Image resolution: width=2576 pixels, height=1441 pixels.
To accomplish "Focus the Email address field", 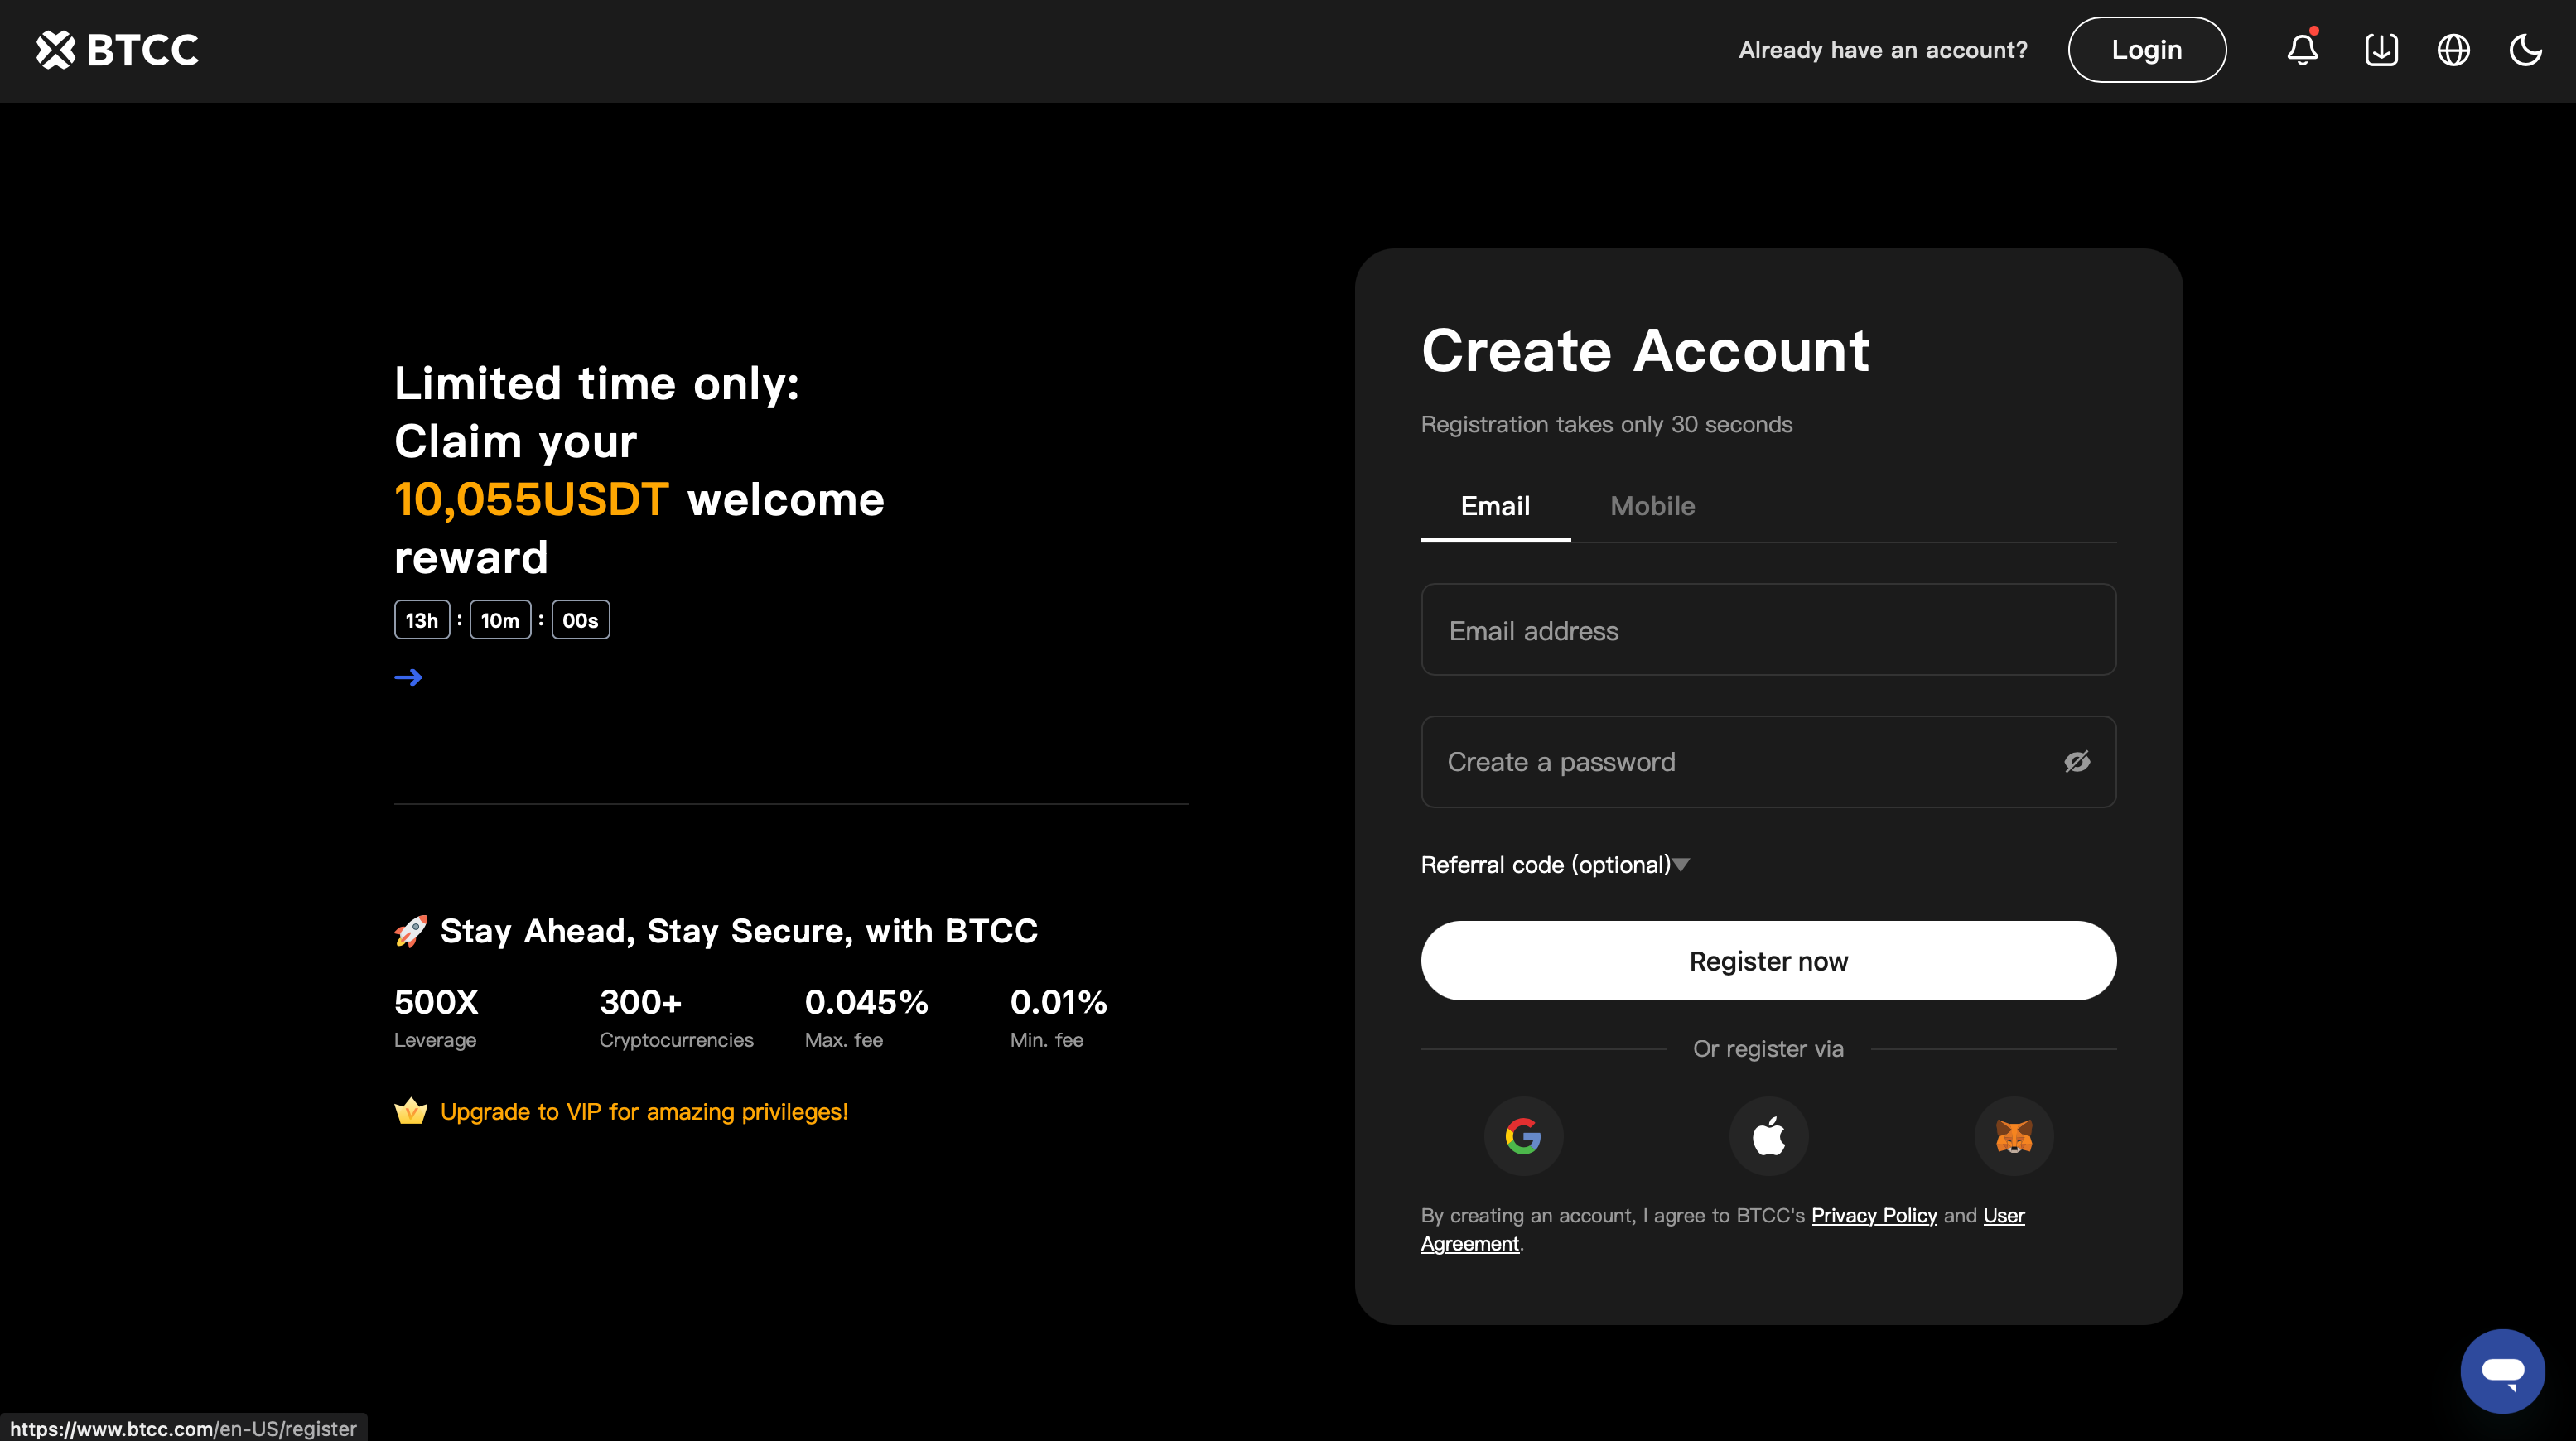I will click(x=1768, y=630).
